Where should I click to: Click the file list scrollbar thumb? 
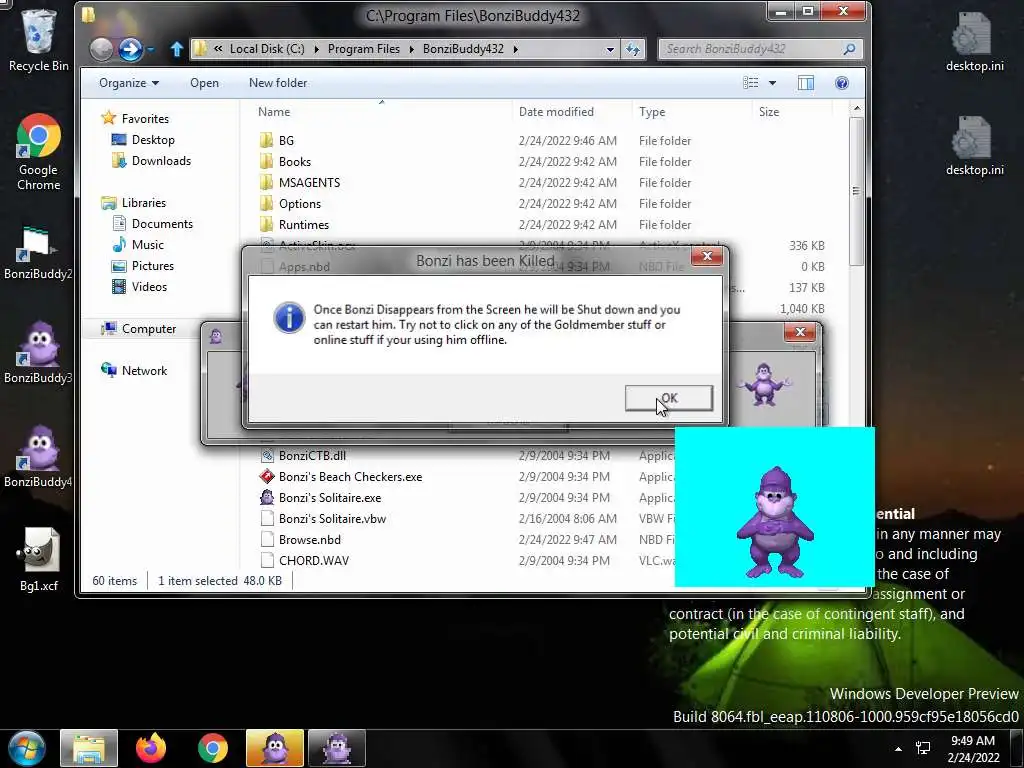pos(856,191)
